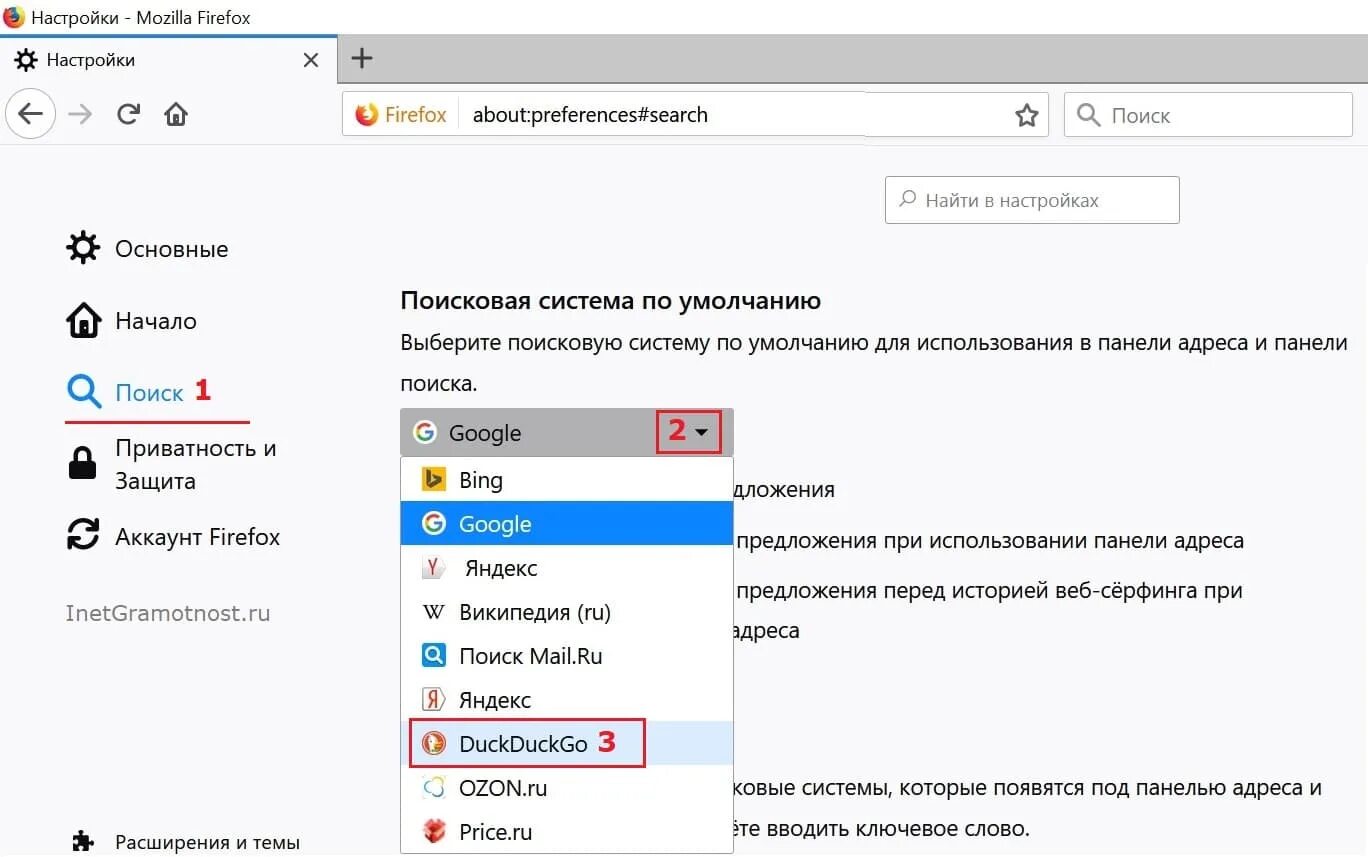Click the puzzle piece extensions icon

coord(83,840)
